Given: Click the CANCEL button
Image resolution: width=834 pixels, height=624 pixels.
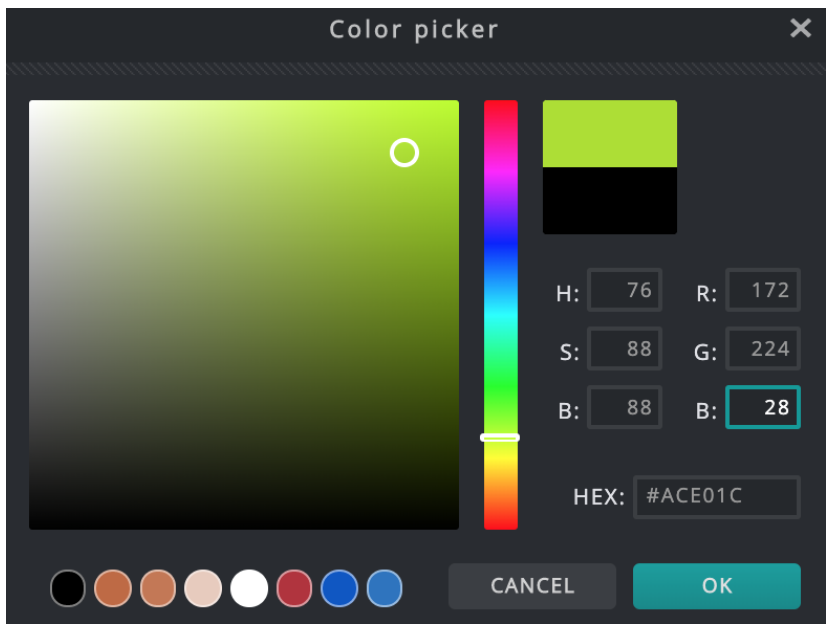Looking at the screenshot, I should click(x=532, y=586).
